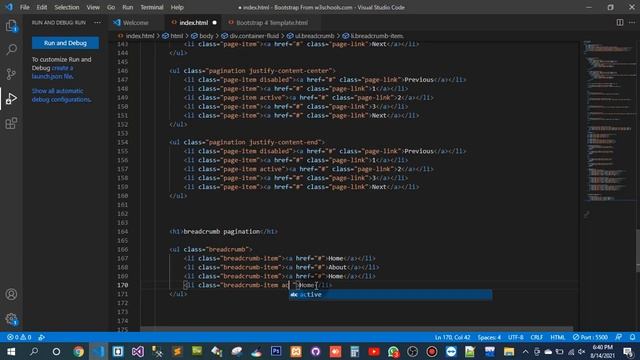Change encoding via UTF-8 indicator
The height and width of the screenshot is (360, 640).
tap(516, 337)
